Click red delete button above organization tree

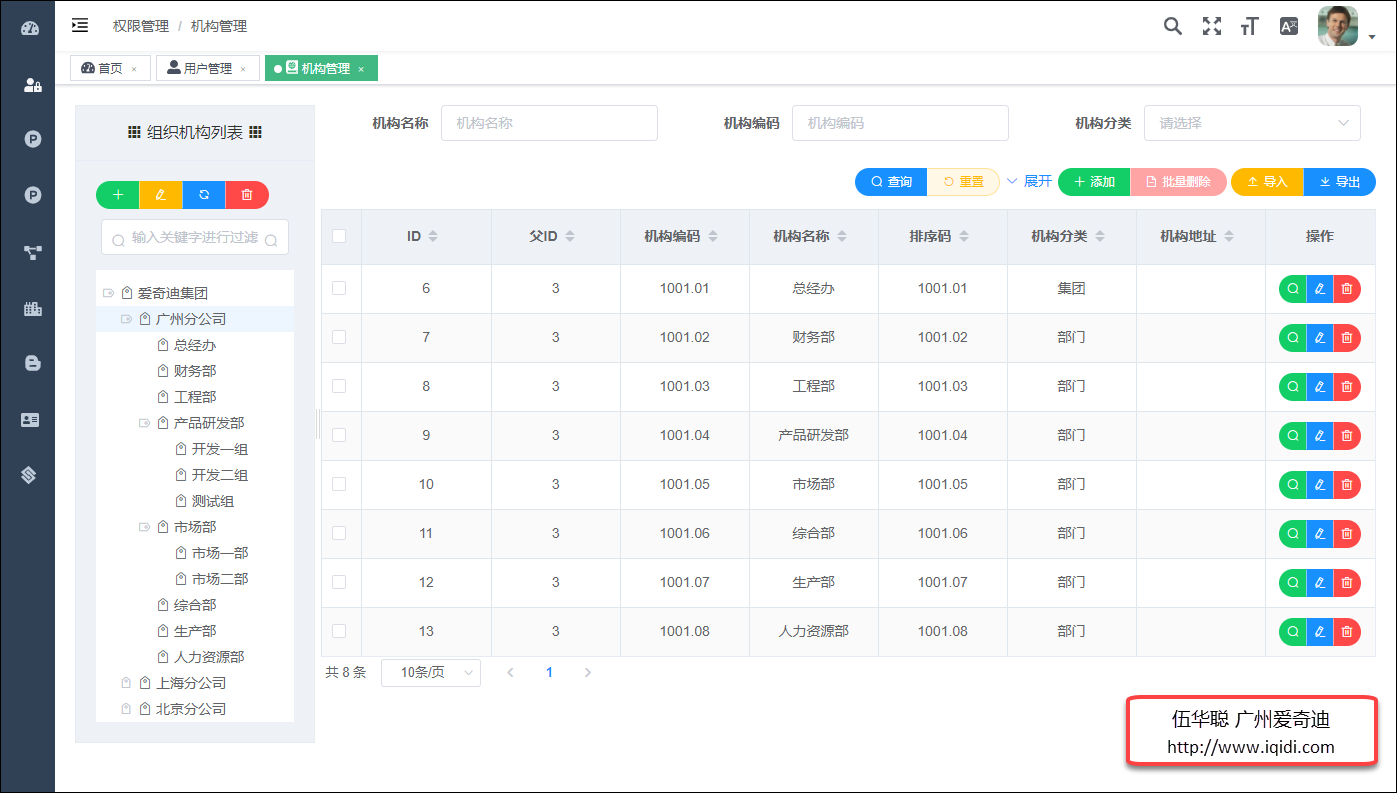247,195
